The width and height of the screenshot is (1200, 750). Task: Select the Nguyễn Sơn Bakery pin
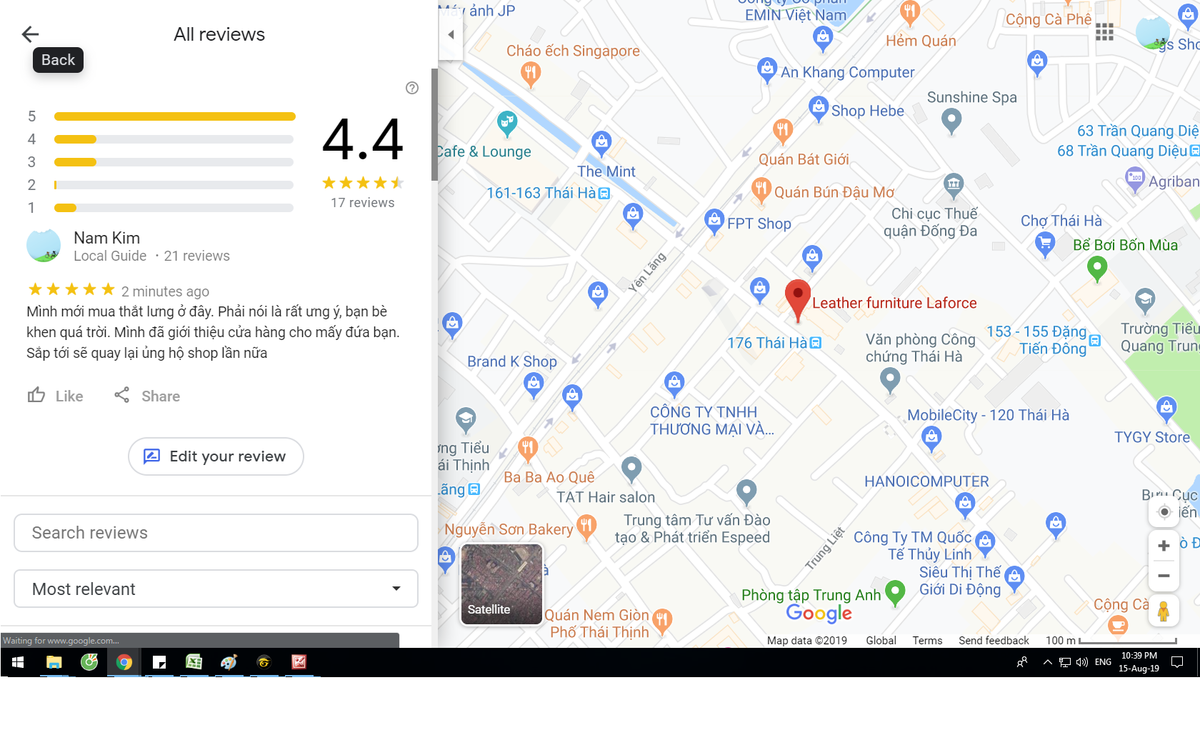(587, 526)
